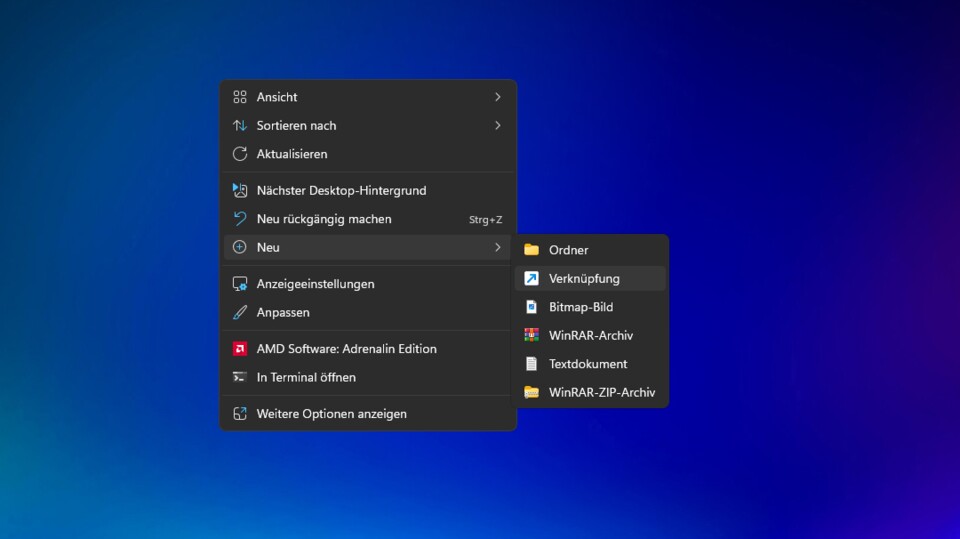
Task: Click the Textdokument page icon
Action: point(531,364)
